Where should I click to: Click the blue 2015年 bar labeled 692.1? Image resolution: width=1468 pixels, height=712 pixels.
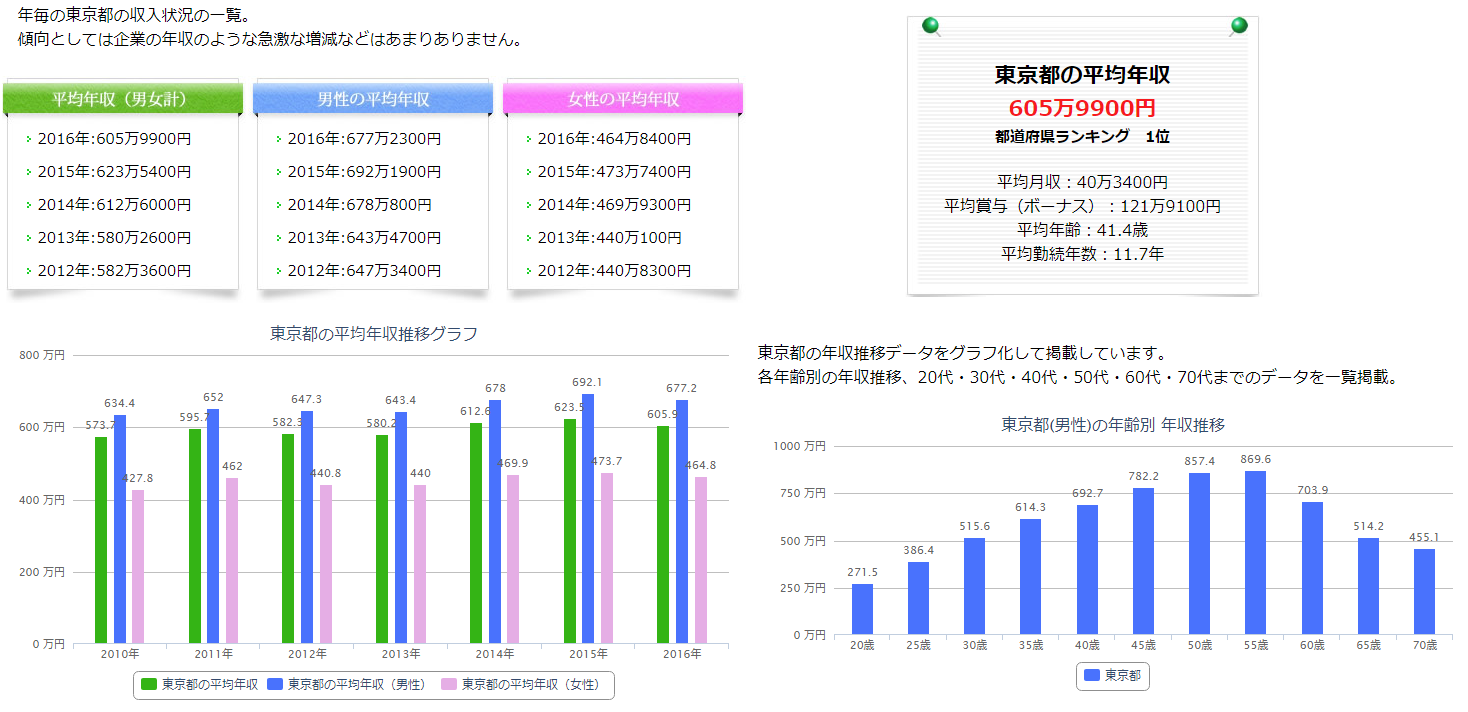coord(588,519)
